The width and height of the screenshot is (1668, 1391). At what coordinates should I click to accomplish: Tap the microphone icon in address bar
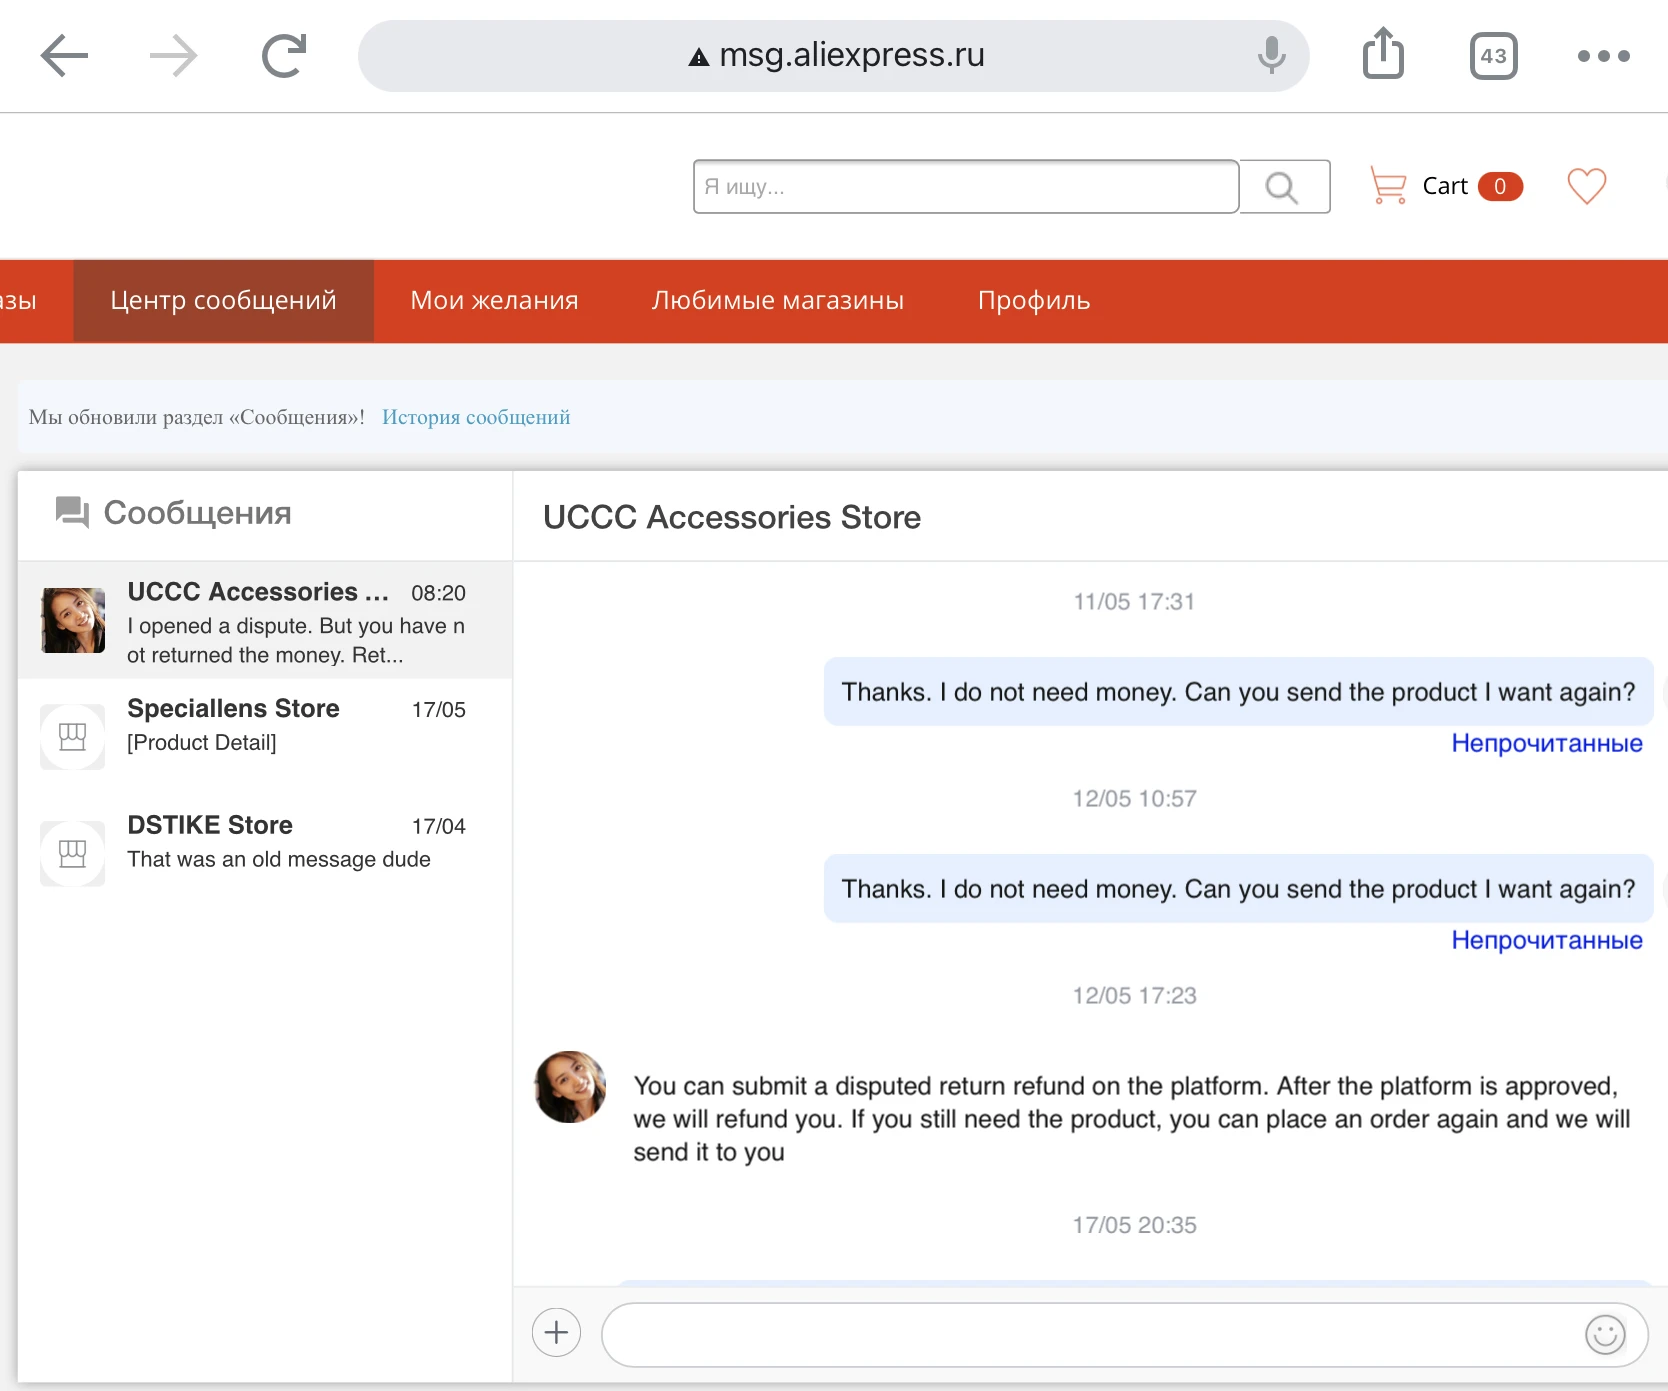pyautogui.click(x=1271, y=55)
